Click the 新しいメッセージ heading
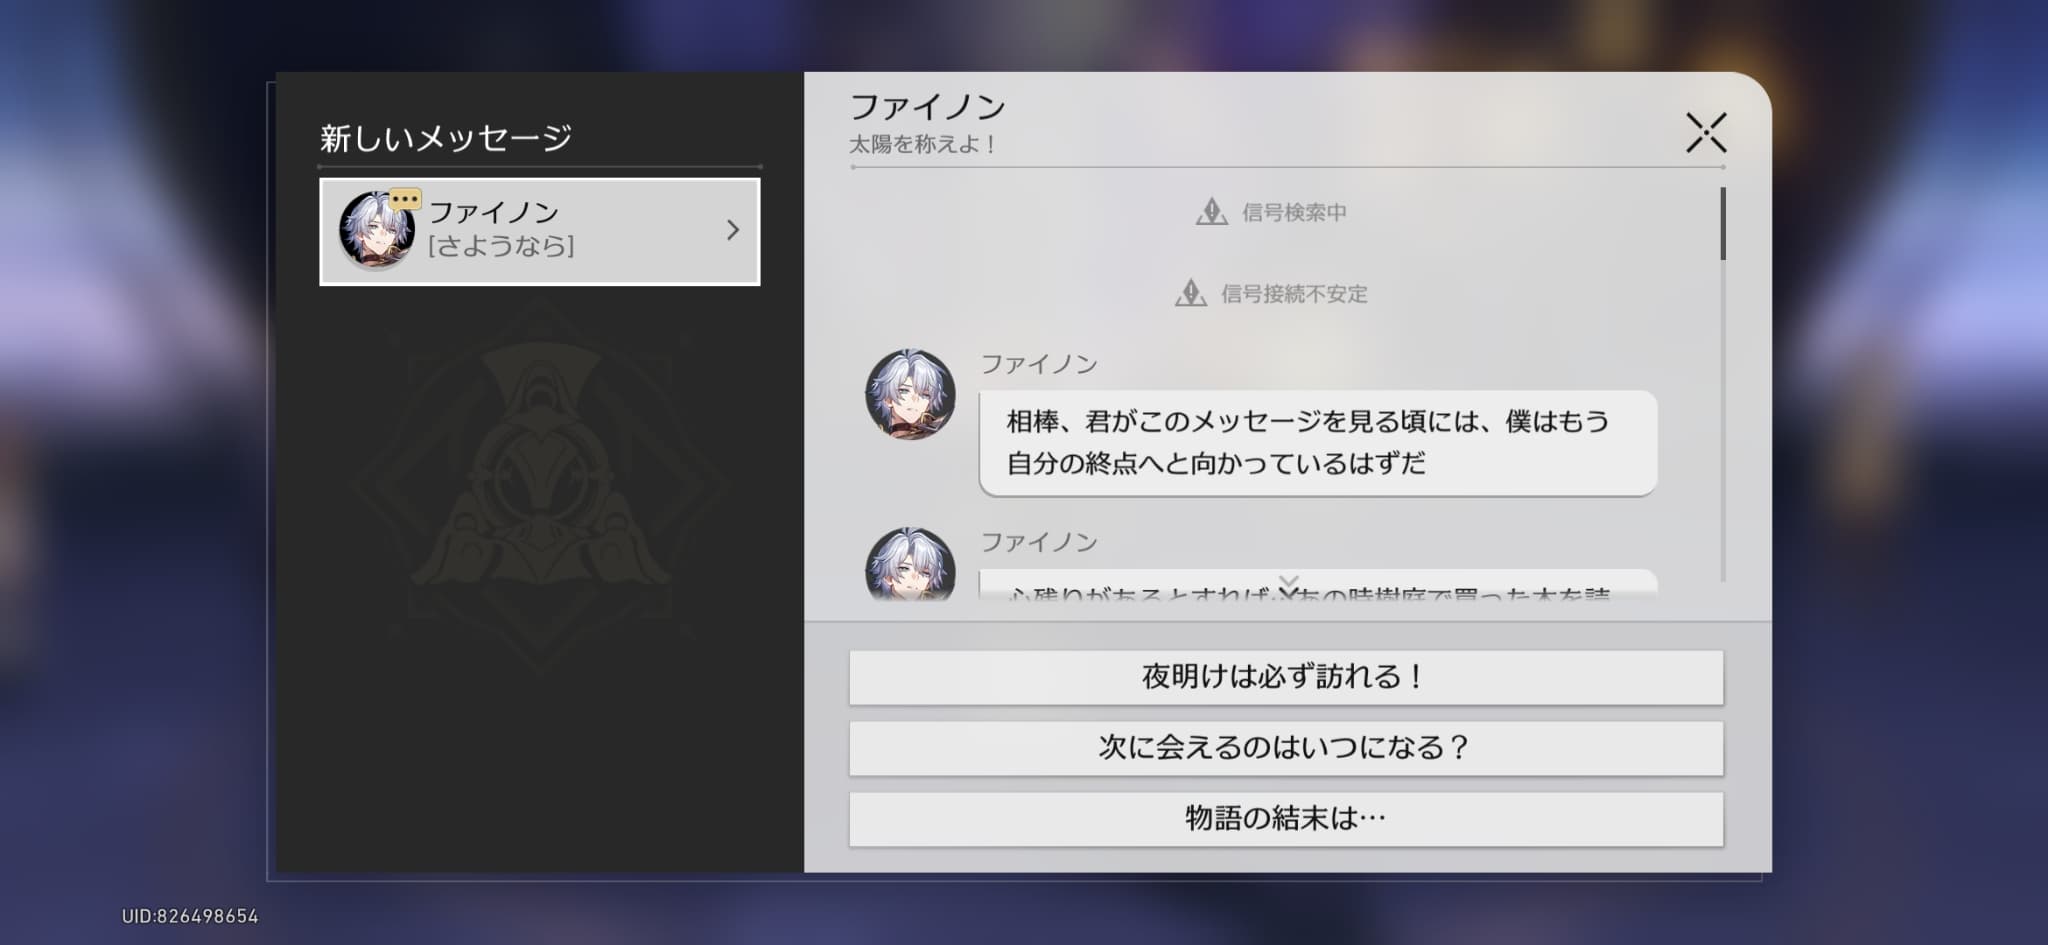 tap(445, 138)
